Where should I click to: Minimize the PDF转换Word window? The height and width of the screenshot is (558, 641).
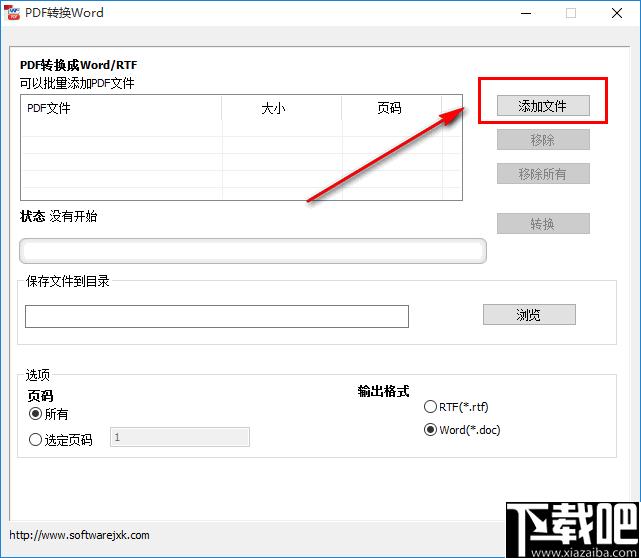(x=526, y=13)
